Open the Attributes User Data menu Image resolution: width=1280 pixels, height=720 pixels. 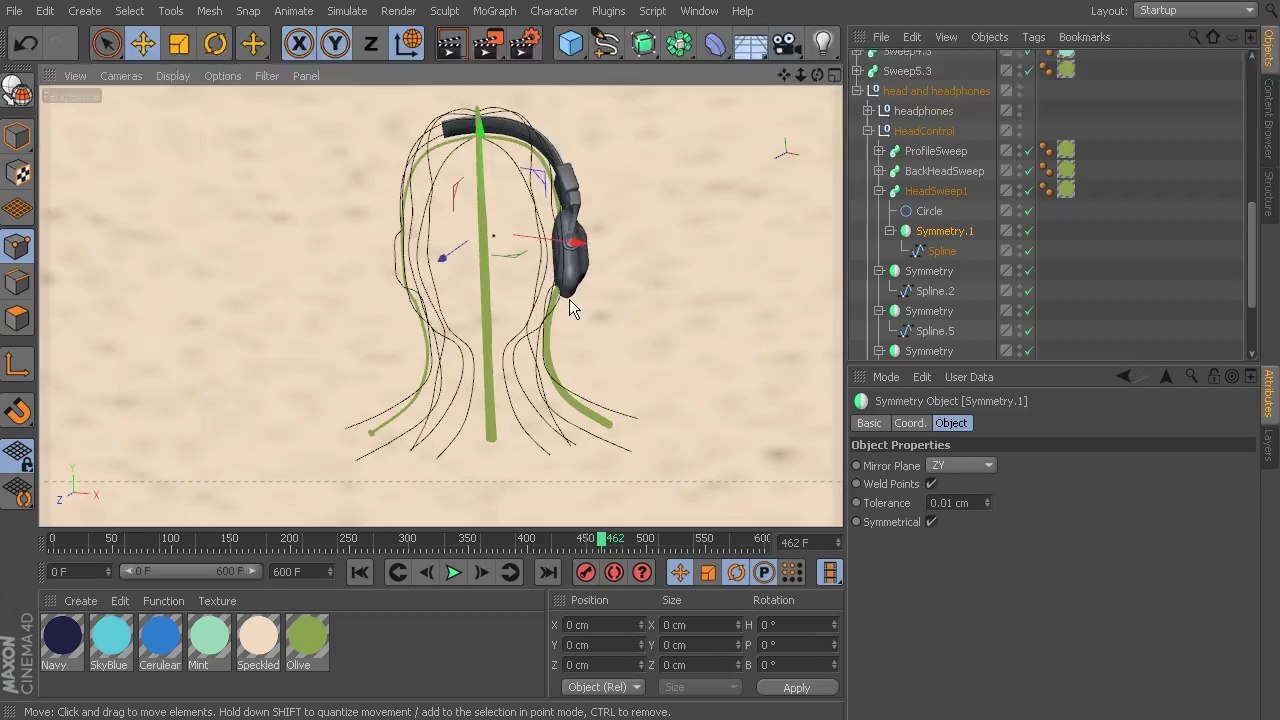[969, 377]
